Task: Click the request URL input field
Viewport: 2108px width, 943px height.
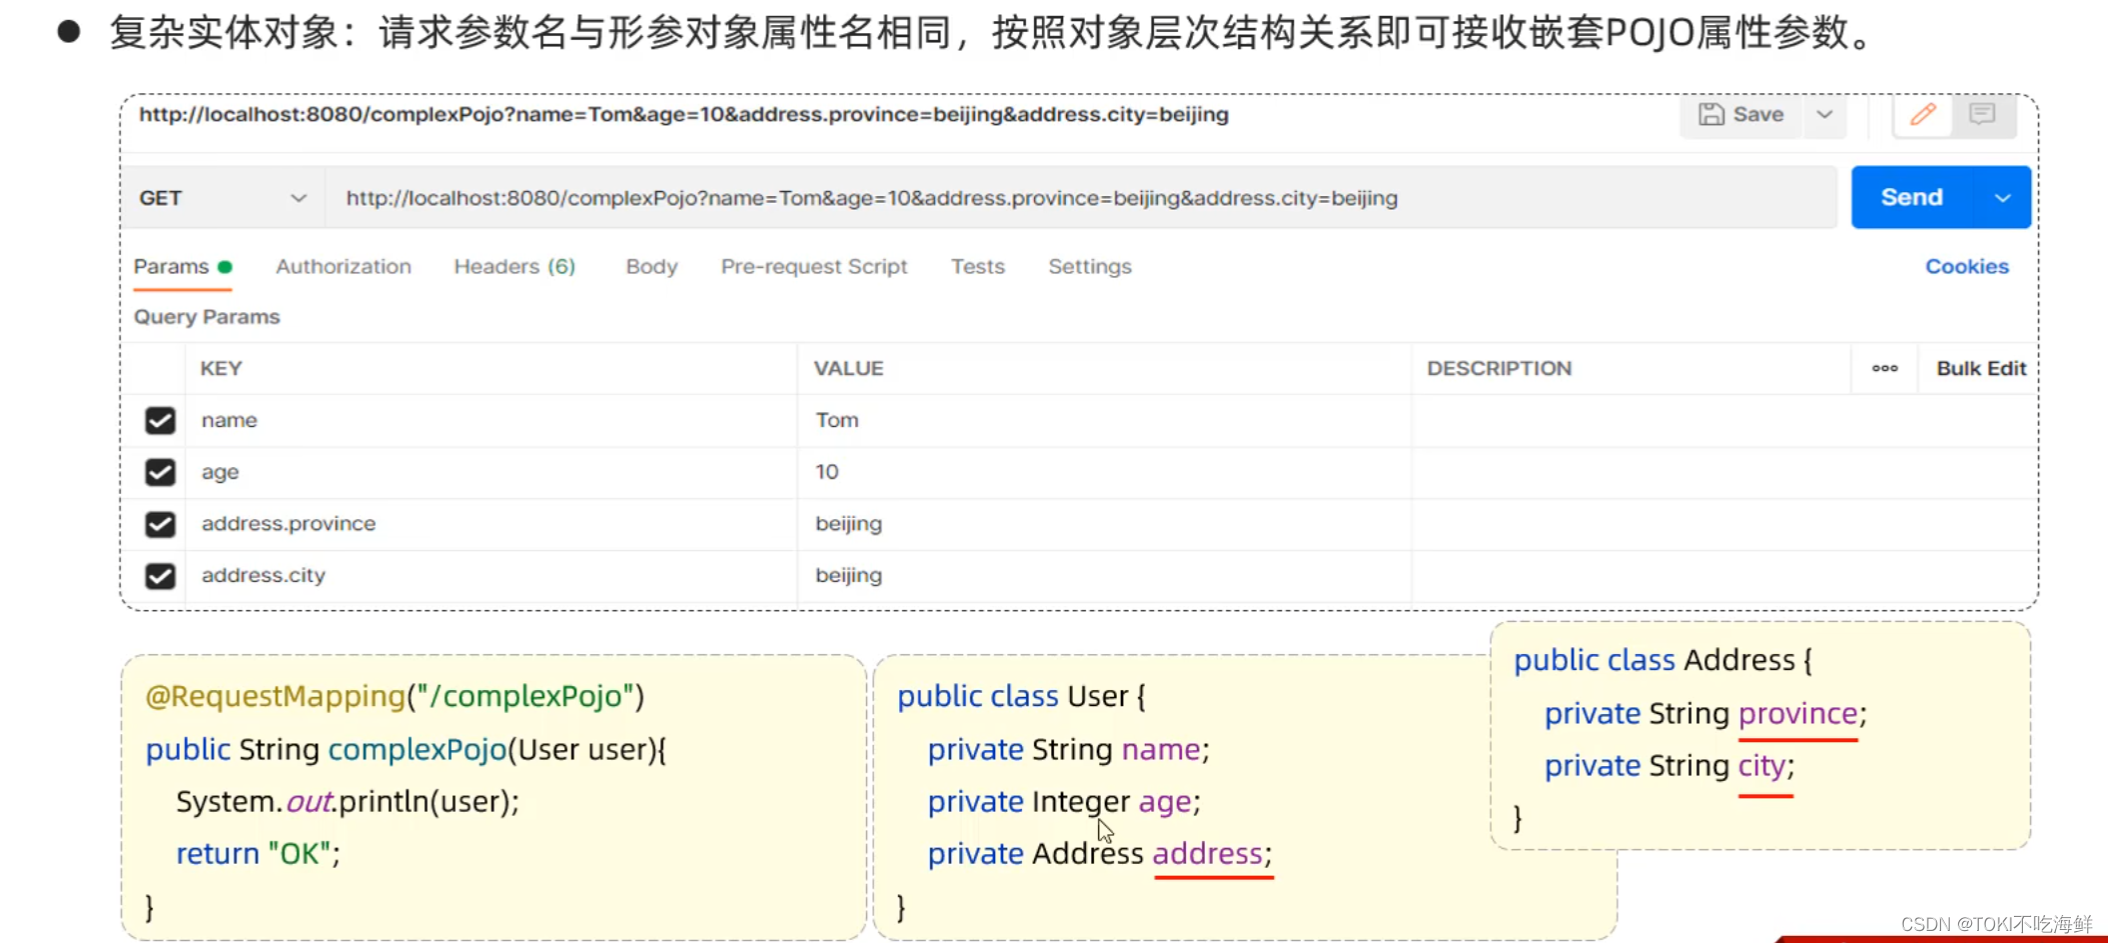Action: [1081, 198]
